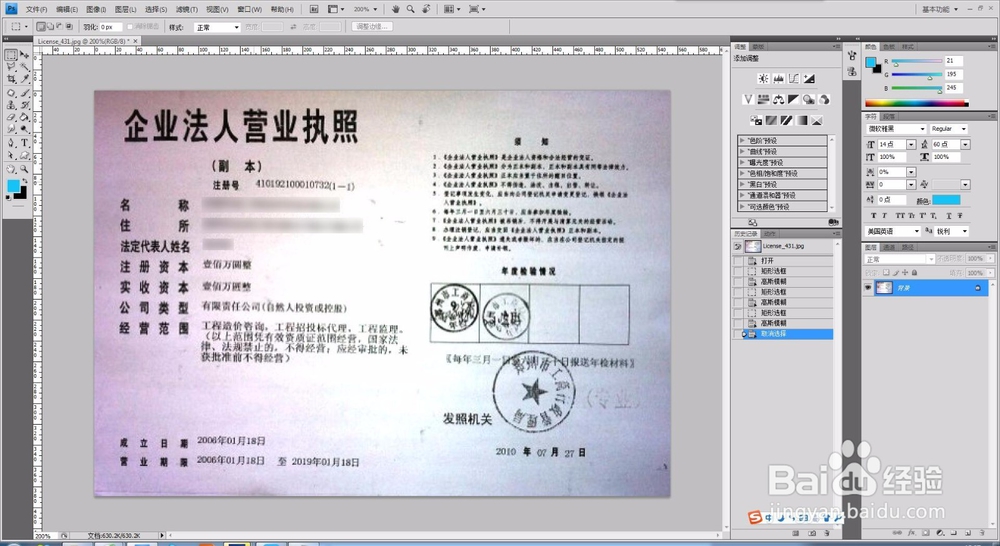Select the Eyedropper tool

(24, 79)
